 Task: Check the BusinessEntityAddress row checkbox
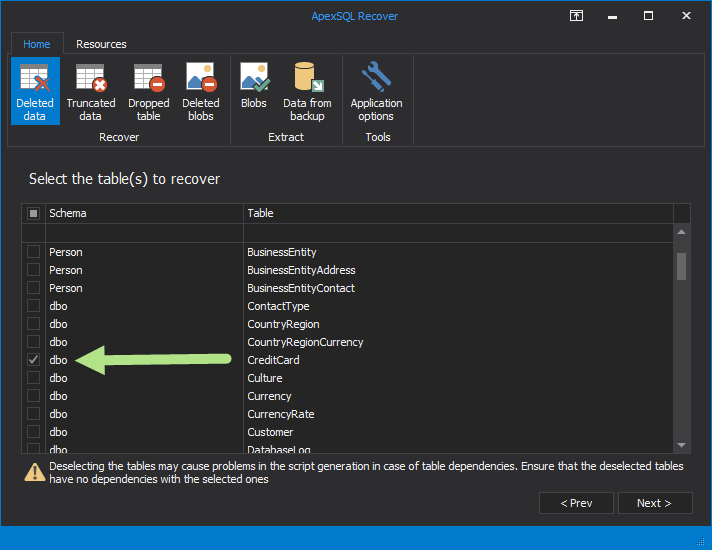coord(33,270)
